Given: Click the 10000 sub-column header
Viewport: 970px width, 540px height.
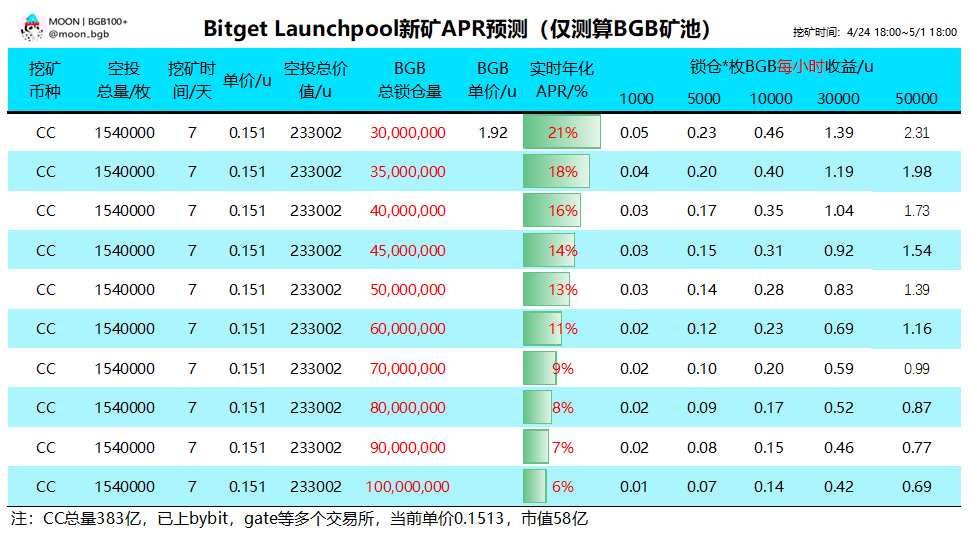Looking at the screenshot, I should click(x=770, y=99).
